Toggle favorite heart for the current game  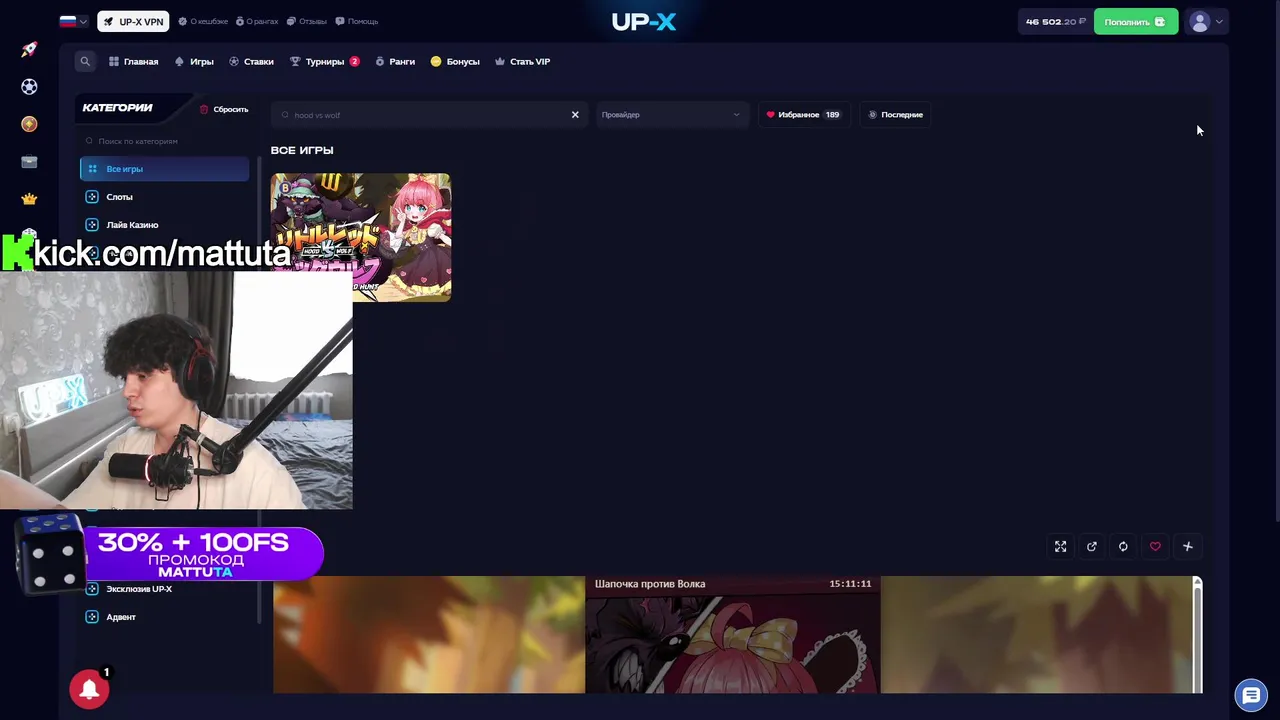click(1155, 547)
